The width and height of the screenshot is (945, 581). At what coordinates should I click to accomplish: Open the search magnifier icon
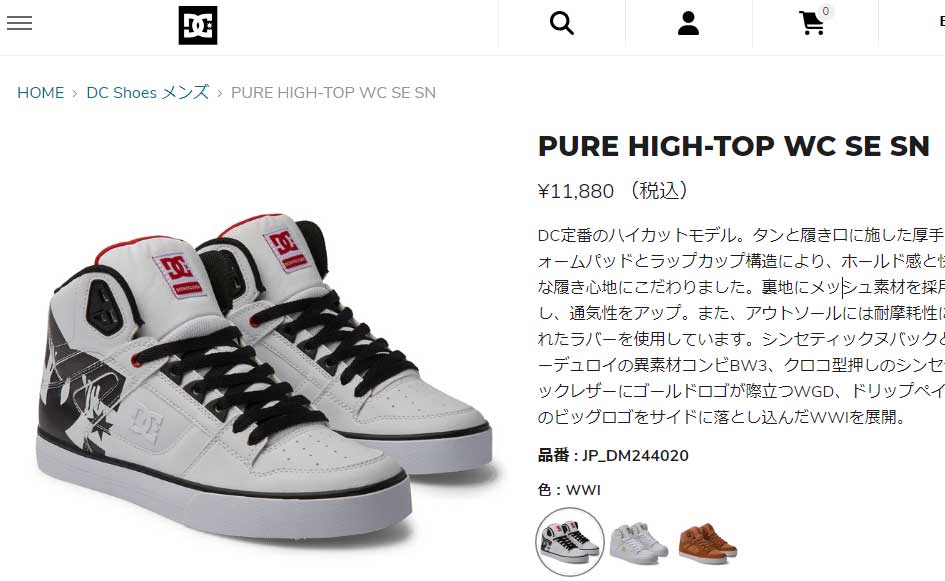[561, 24]
